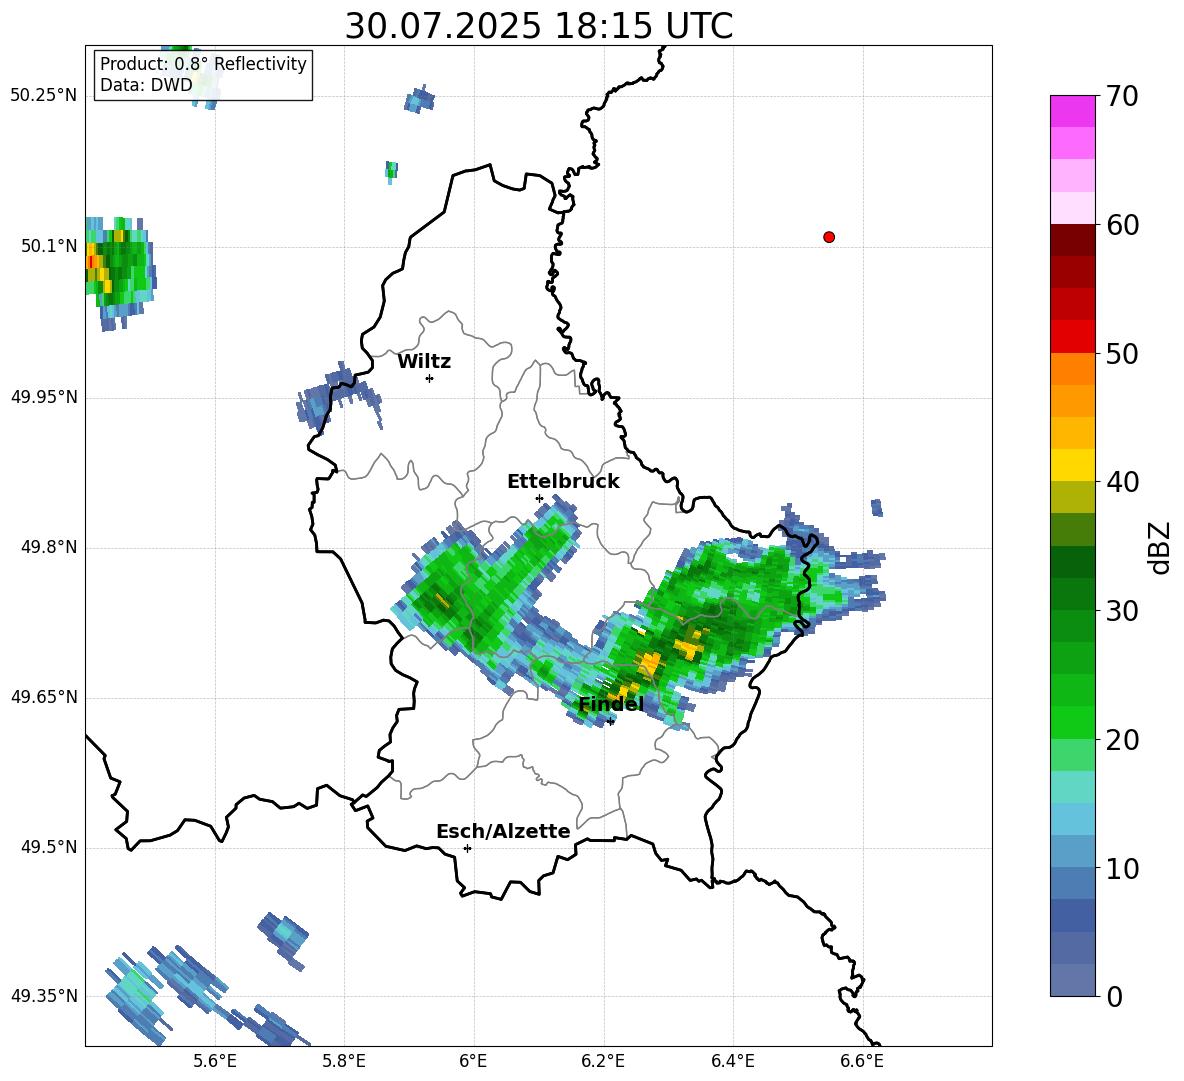
Task: Click the small isolated radar echo near 50.25°N
Action: 419,100
